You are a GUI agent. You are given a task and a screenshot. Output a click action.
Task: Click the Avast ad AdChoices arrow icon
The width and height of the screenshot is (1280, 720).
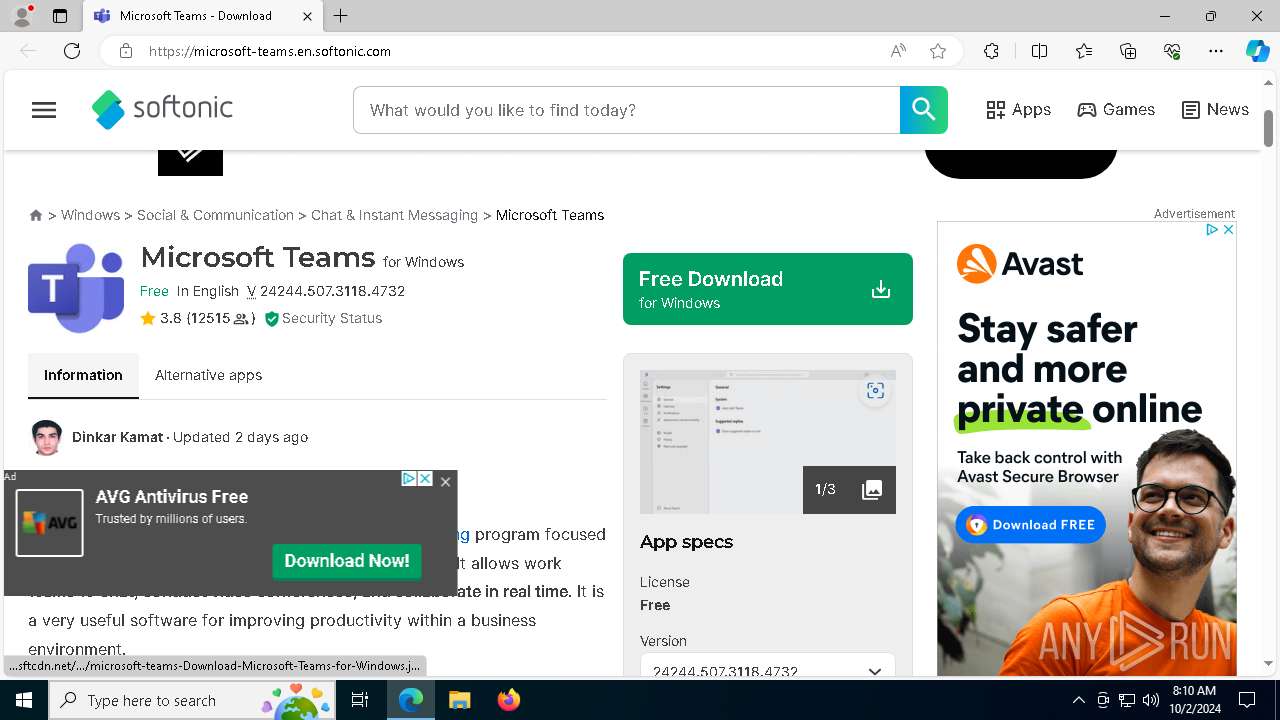click(1212, 230)
